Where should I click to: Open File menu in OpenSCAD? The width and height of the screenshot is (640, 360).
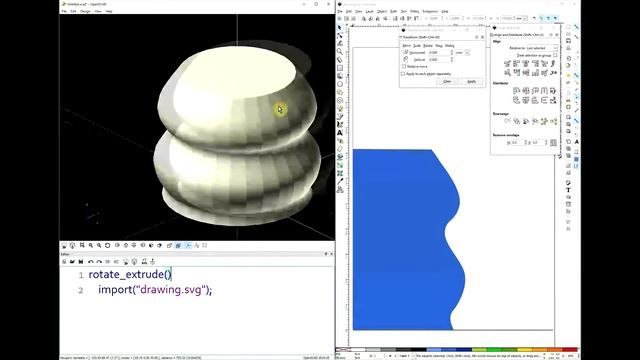(64, 11)
